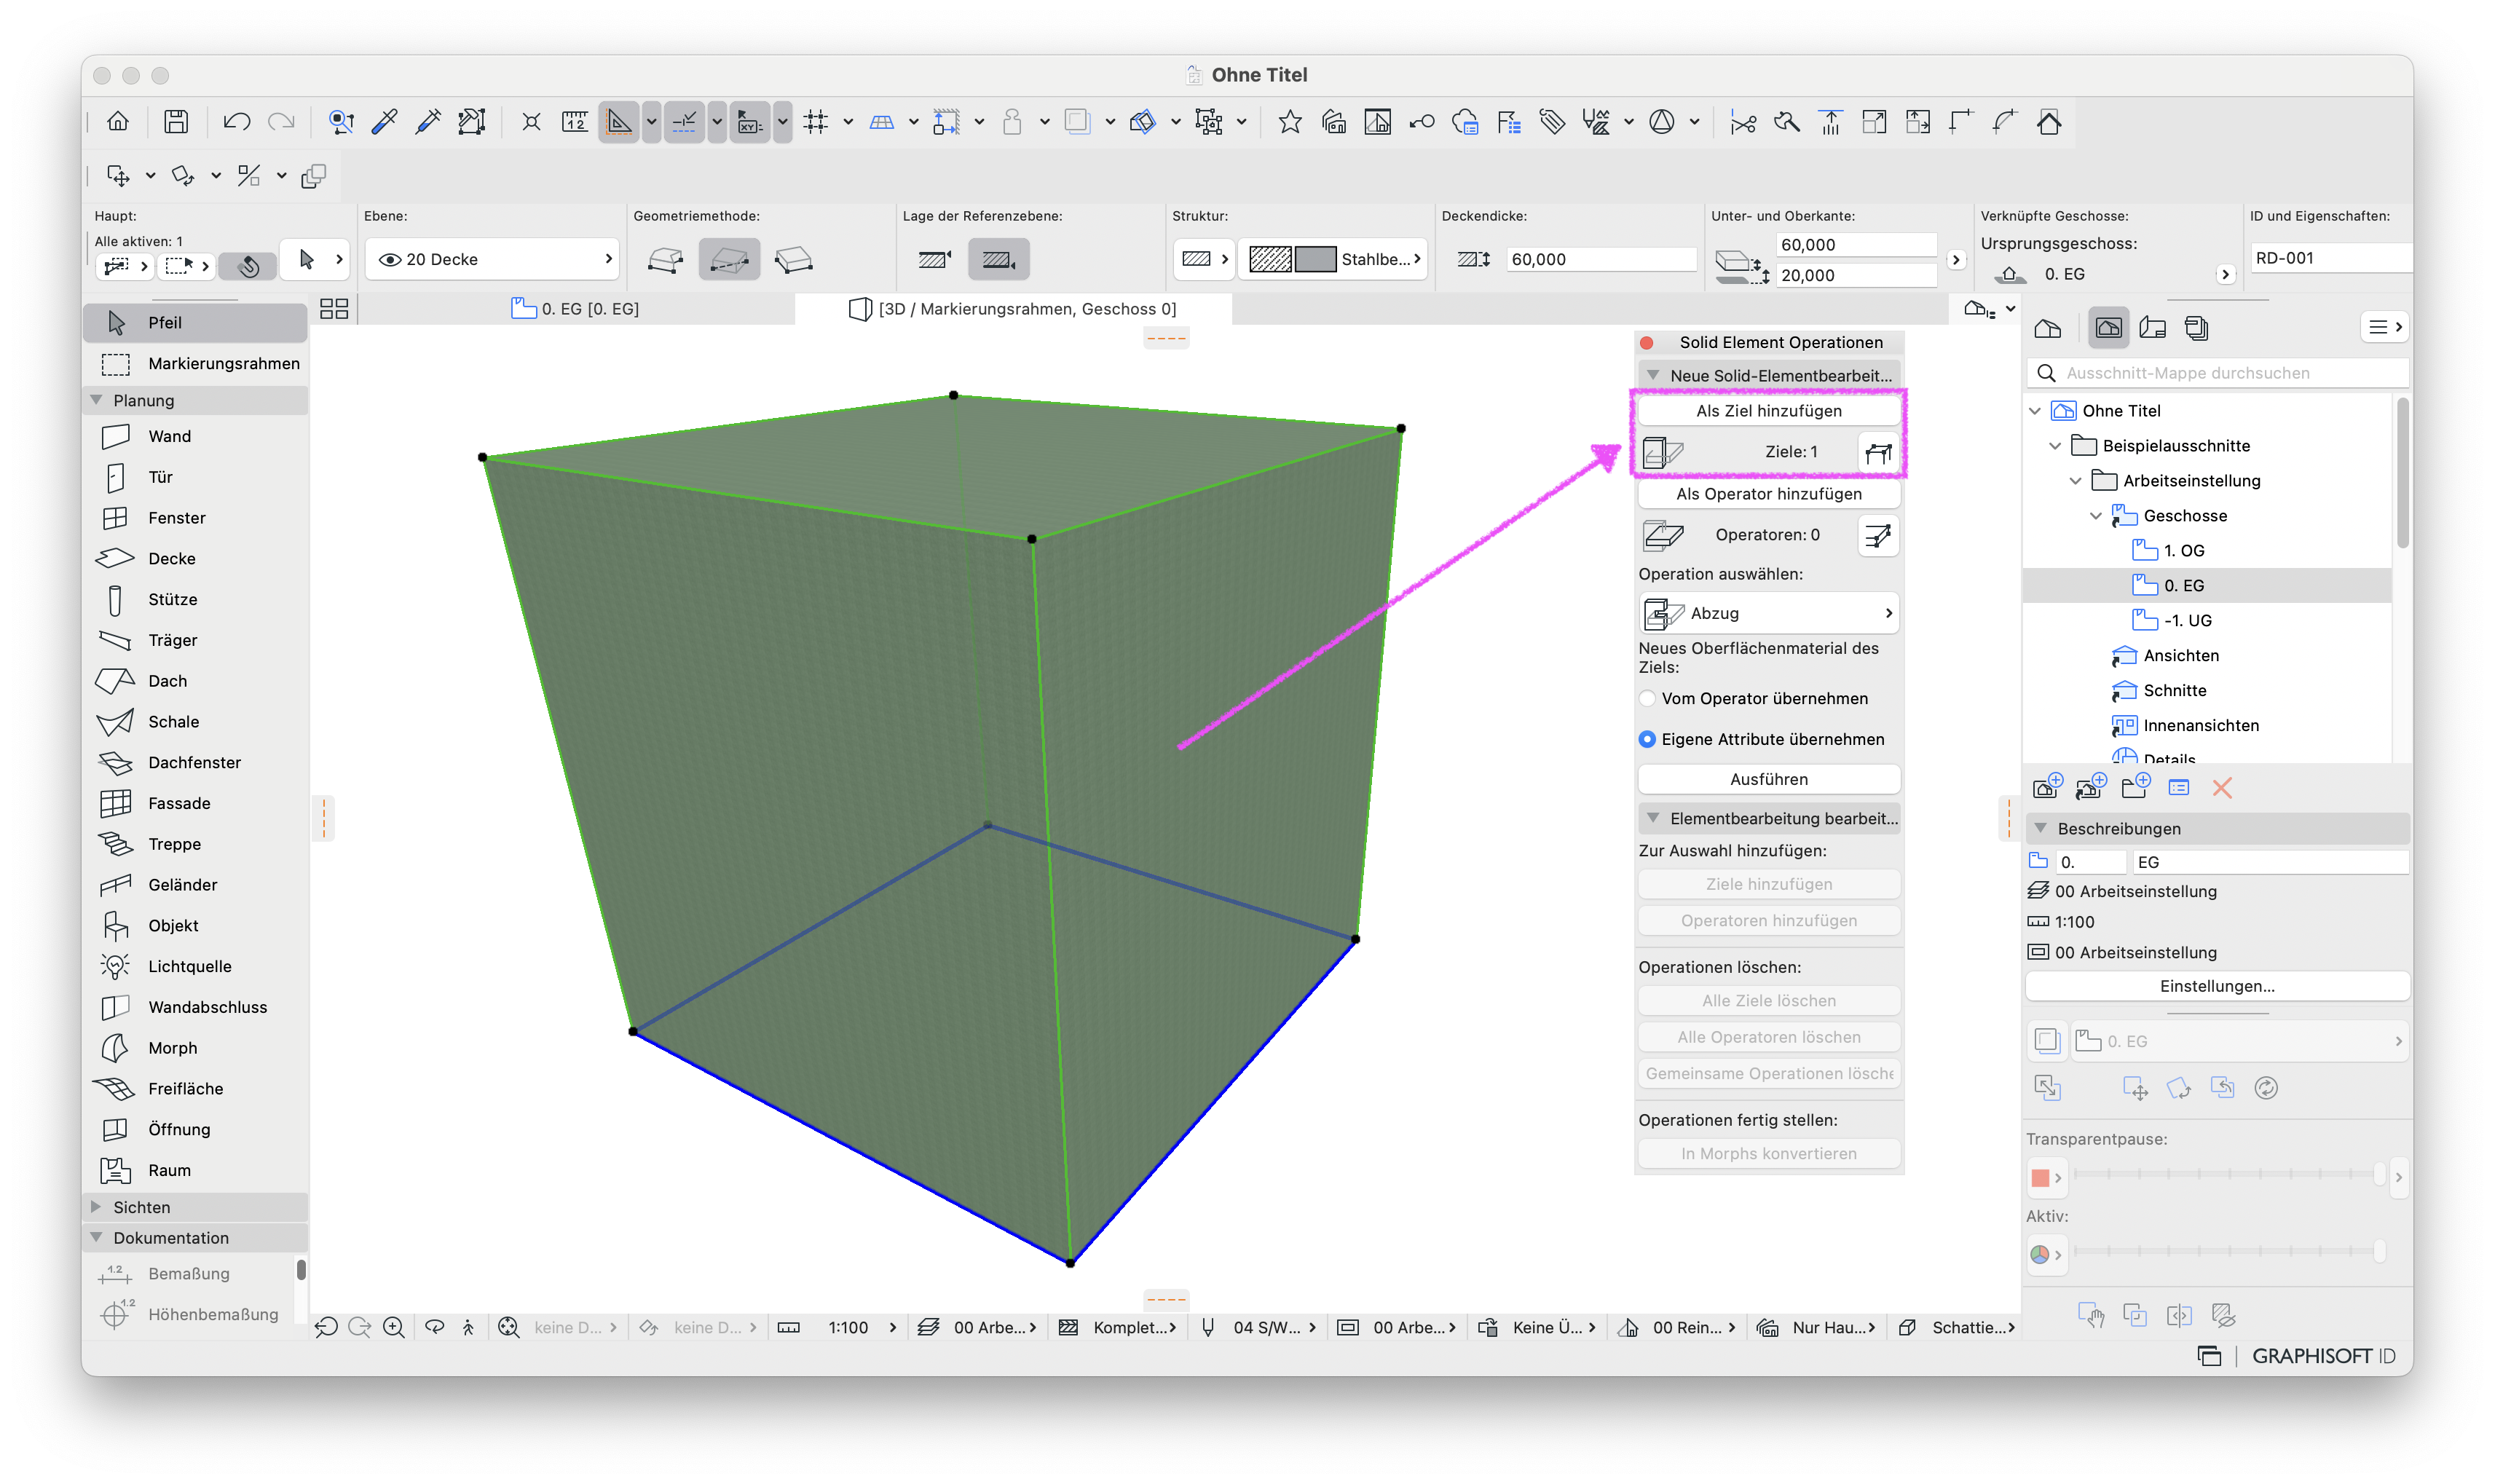Expand the Sichten toolbox section
2495x1484 pixels.
97,1207
